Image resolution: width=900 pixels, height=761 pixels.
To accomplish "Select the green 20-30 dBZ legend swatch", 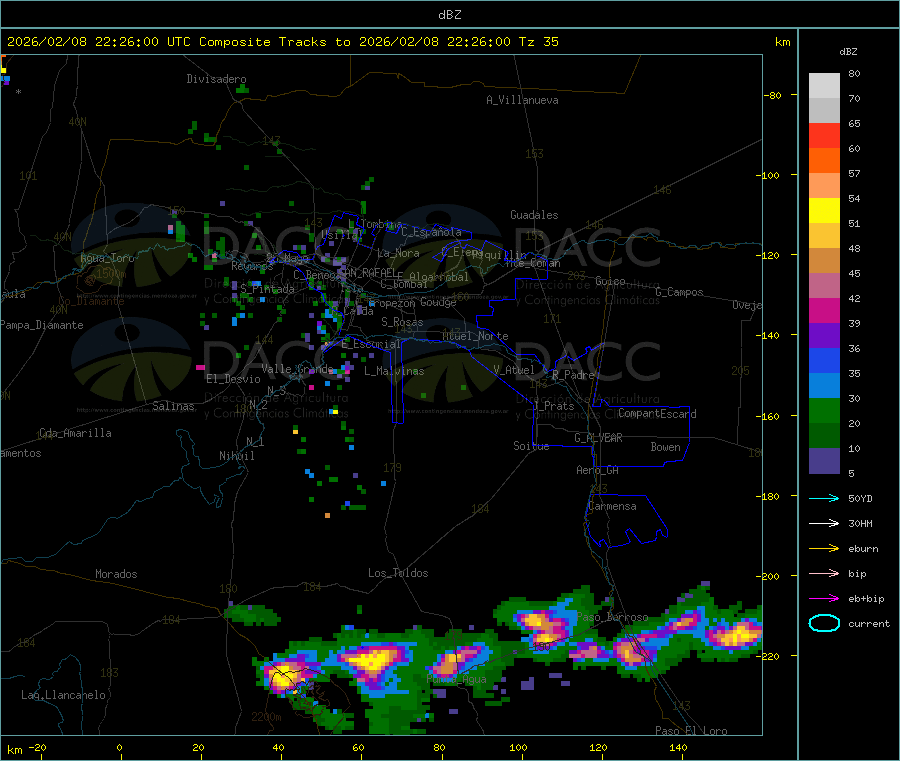I will click(x=824, y=411).
